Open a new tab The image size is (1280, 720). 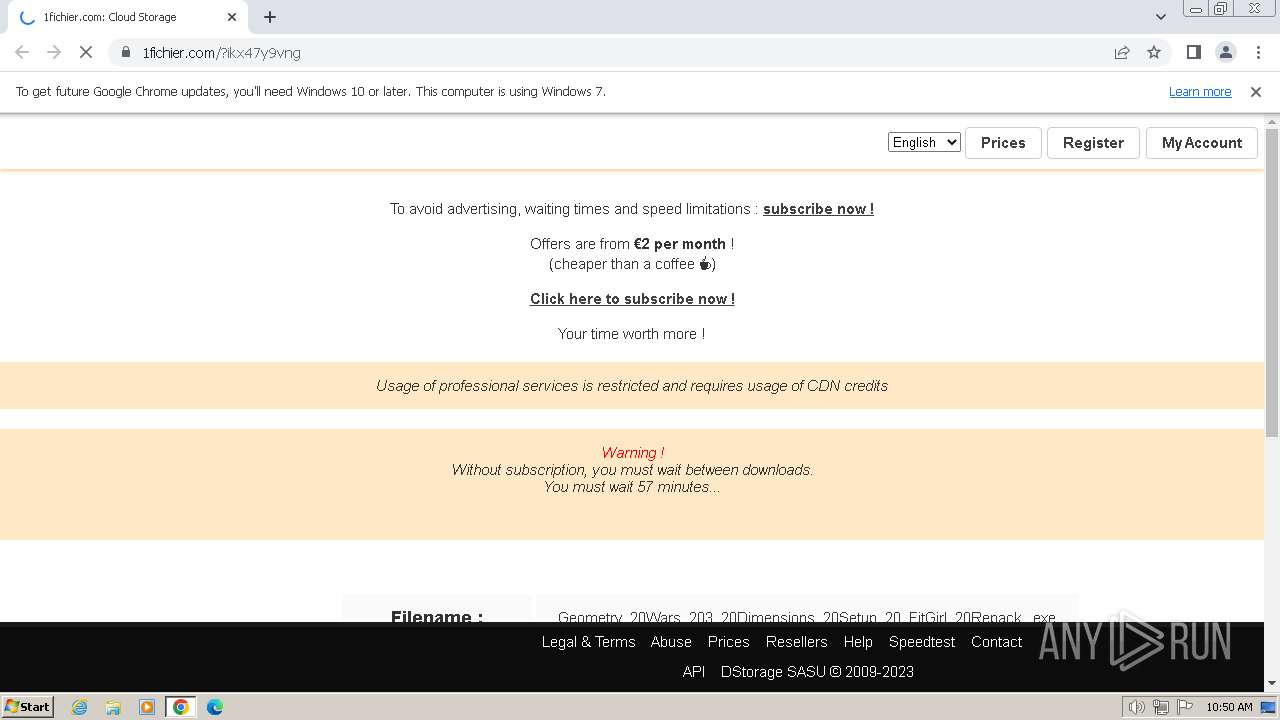(270, 17)
